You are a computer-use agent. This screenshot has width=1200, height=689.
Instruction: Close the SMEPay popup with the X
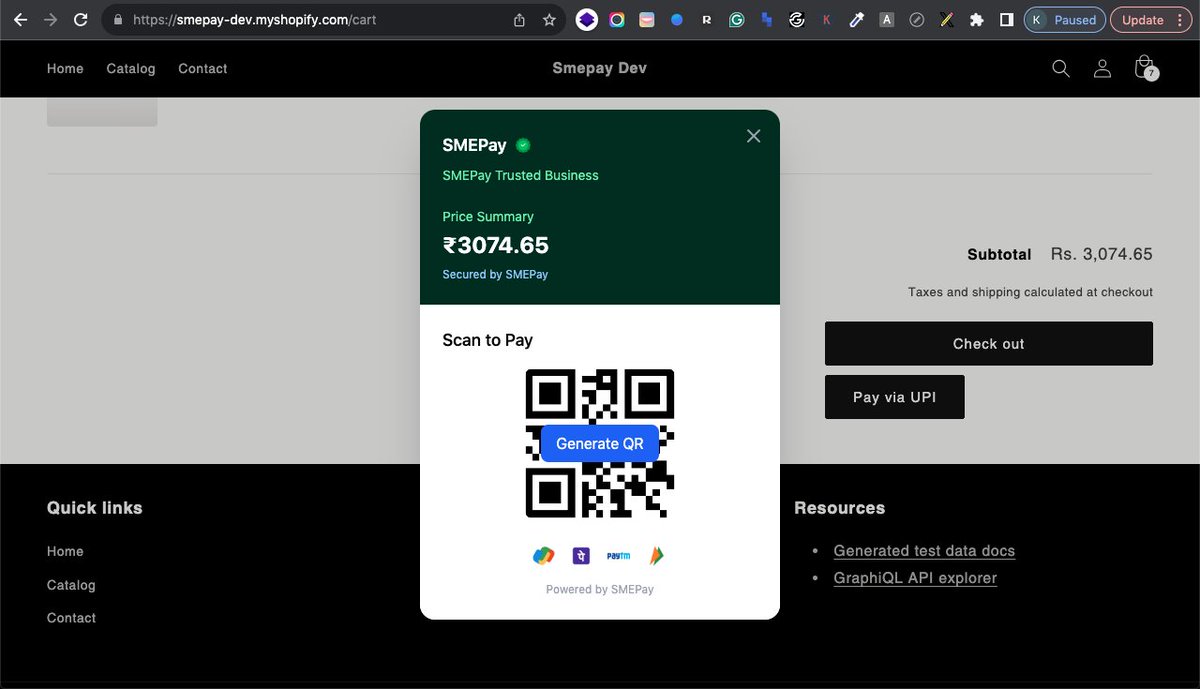click(x=754, y=136)
